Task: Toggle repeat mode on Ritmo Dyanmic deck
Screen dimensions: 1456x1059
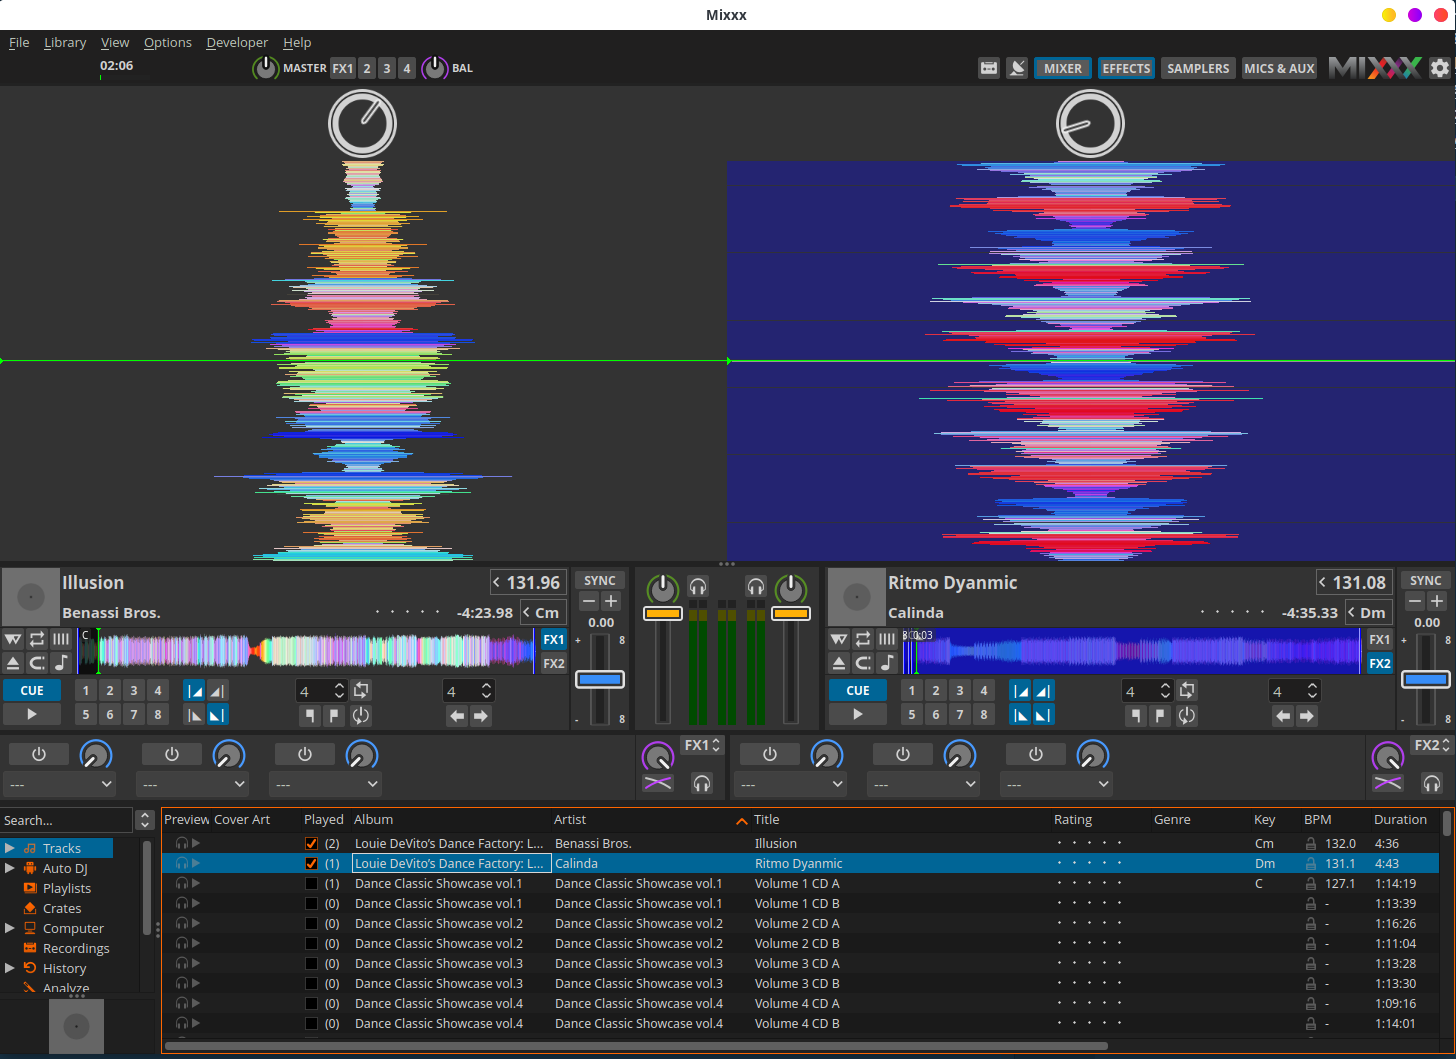Action: pyautogui.click(x=863, y=638)
